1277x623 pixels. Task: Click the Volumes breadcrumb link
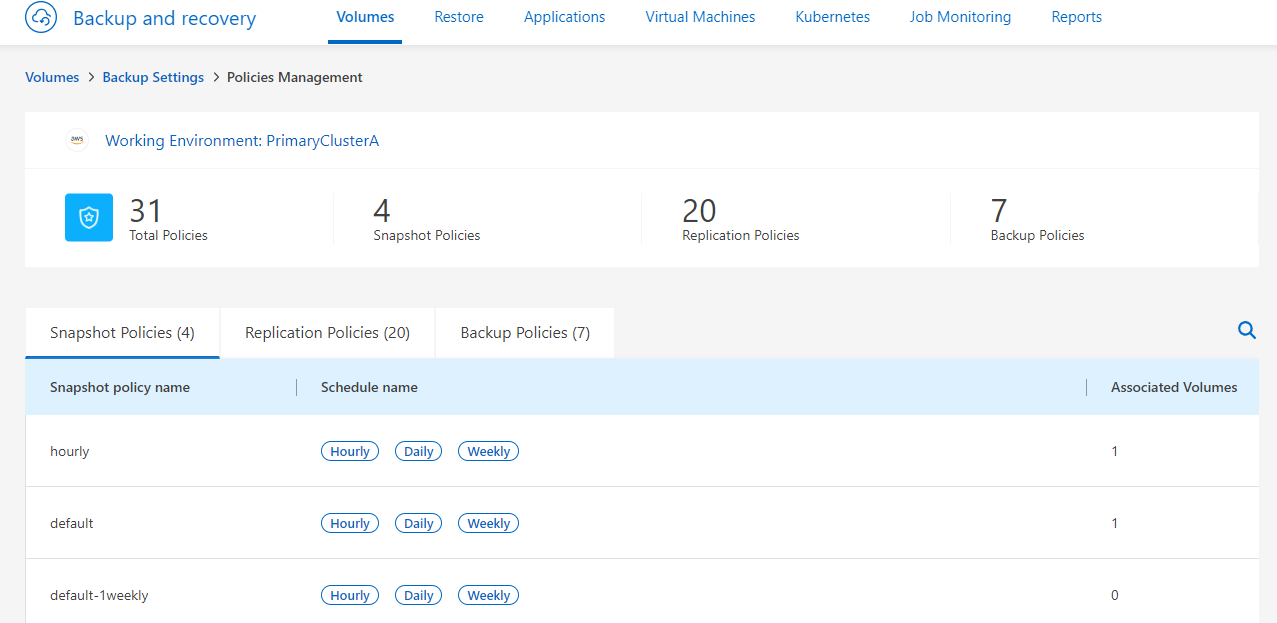point(52,77)
